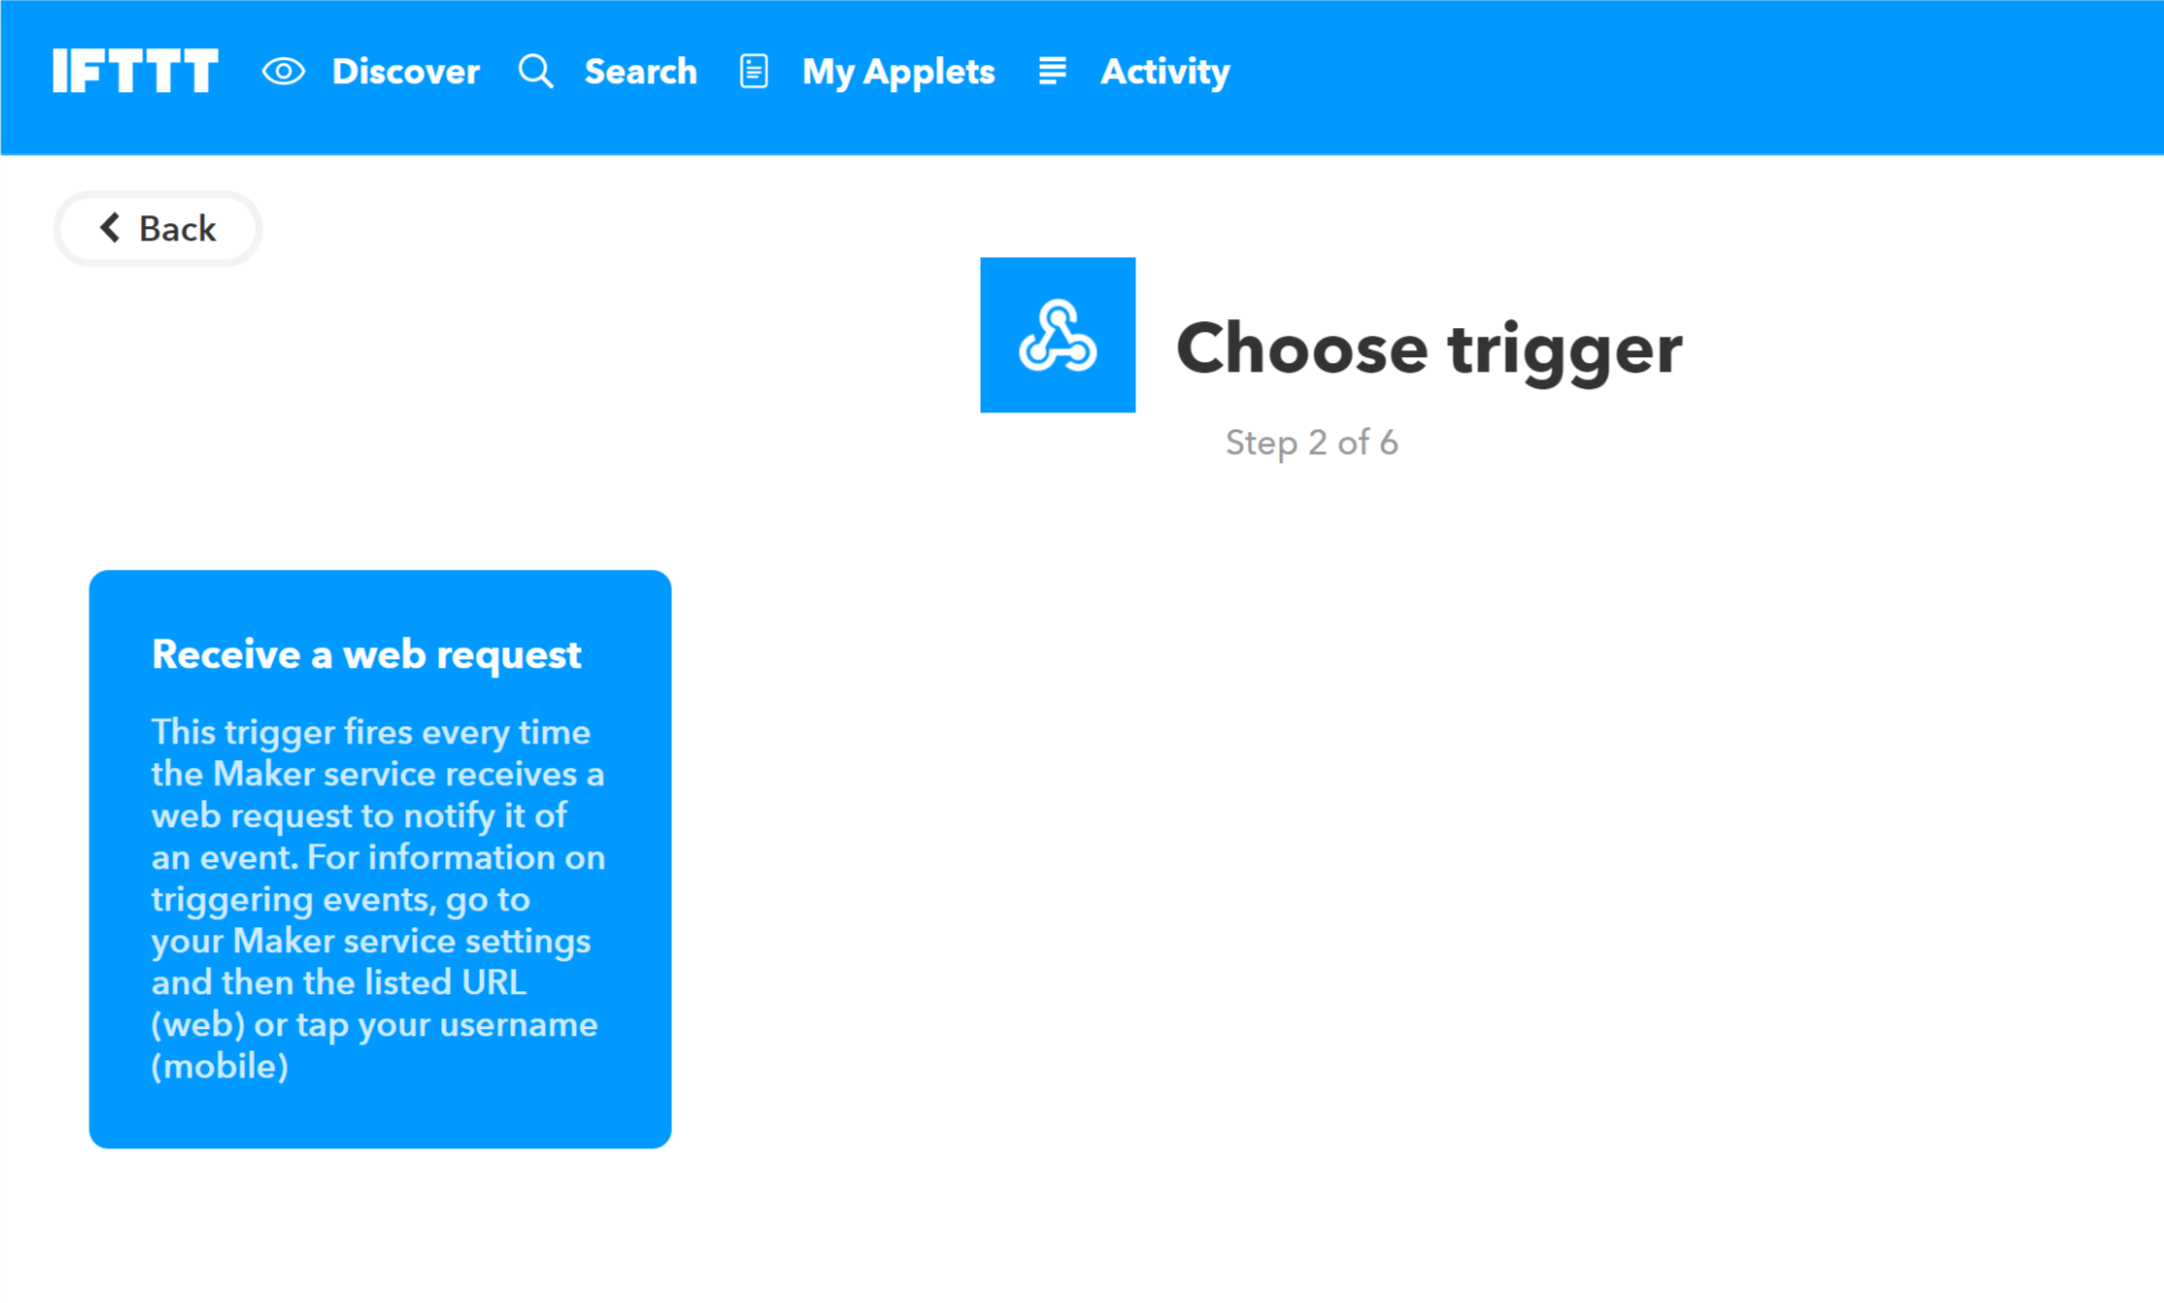The image size is (2164, 1303).
Task: Navigate back using Back button
Action: pos(158,229)
